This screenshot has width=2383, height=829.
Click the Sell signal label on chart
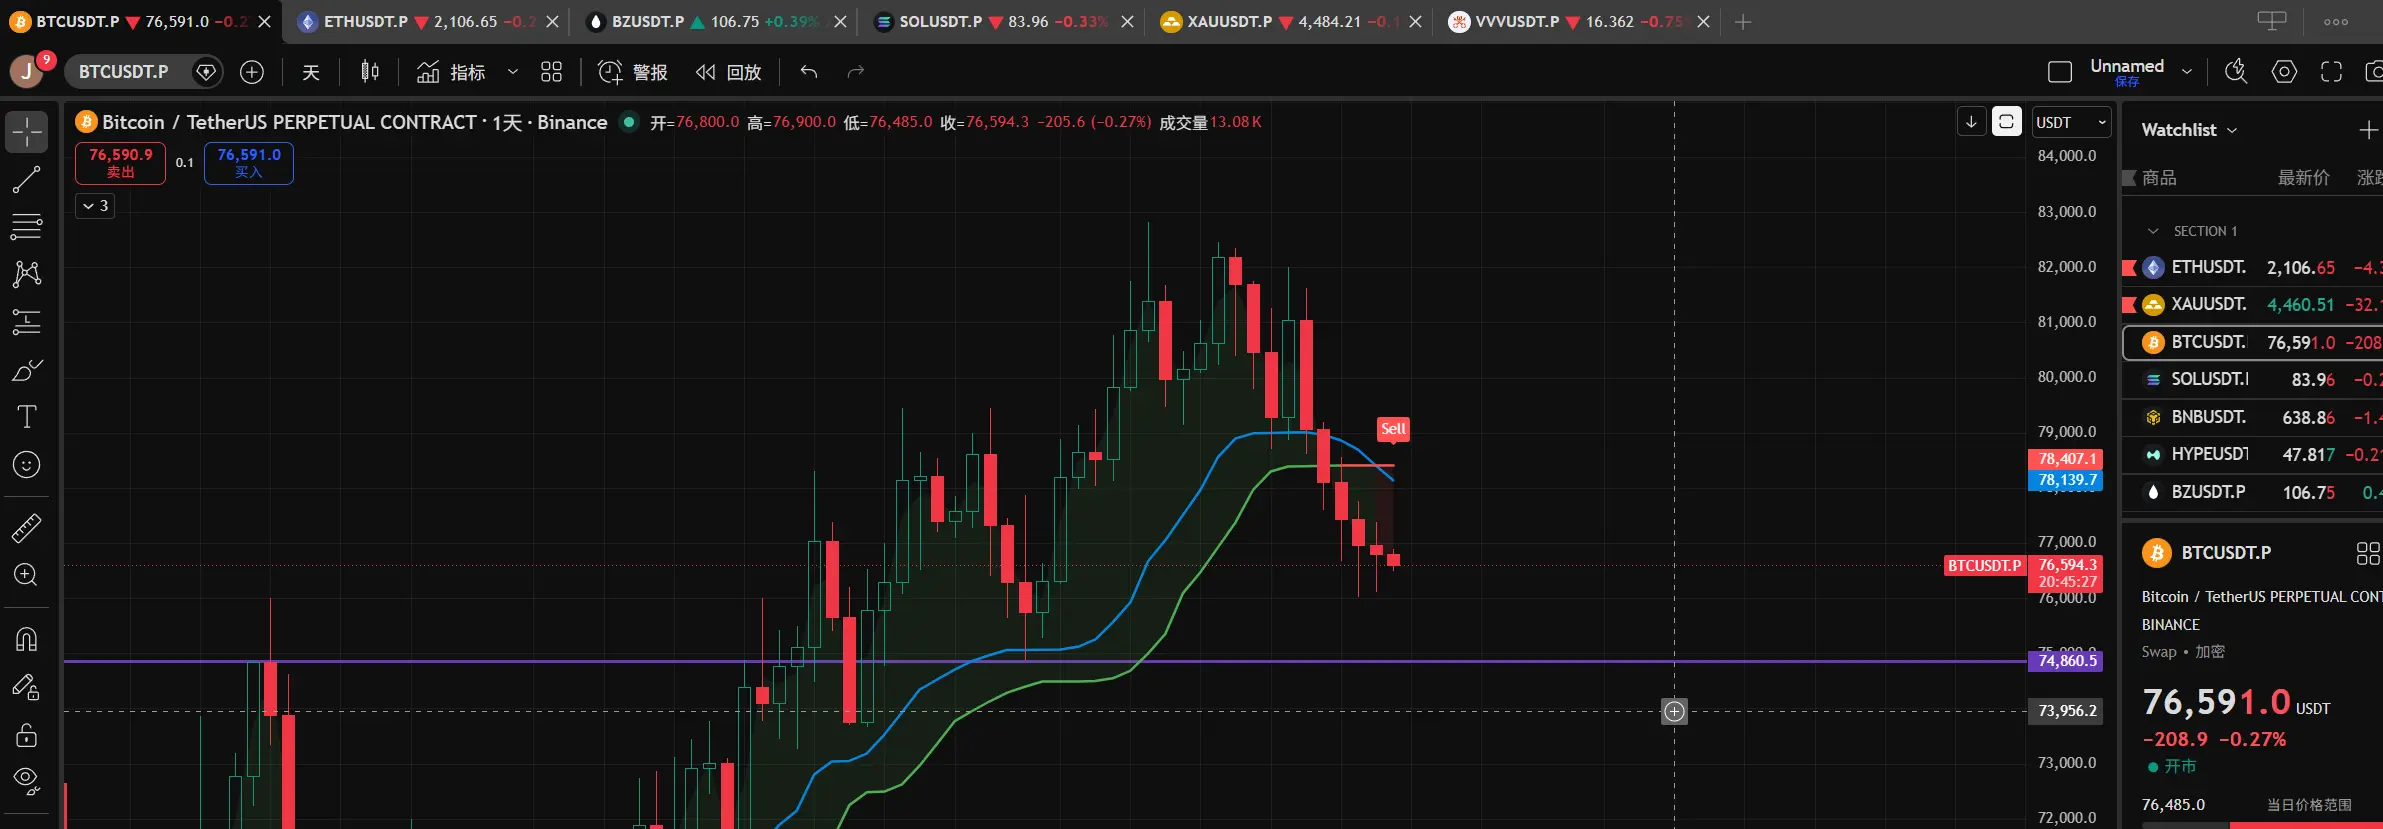[x=1393, y=429]
